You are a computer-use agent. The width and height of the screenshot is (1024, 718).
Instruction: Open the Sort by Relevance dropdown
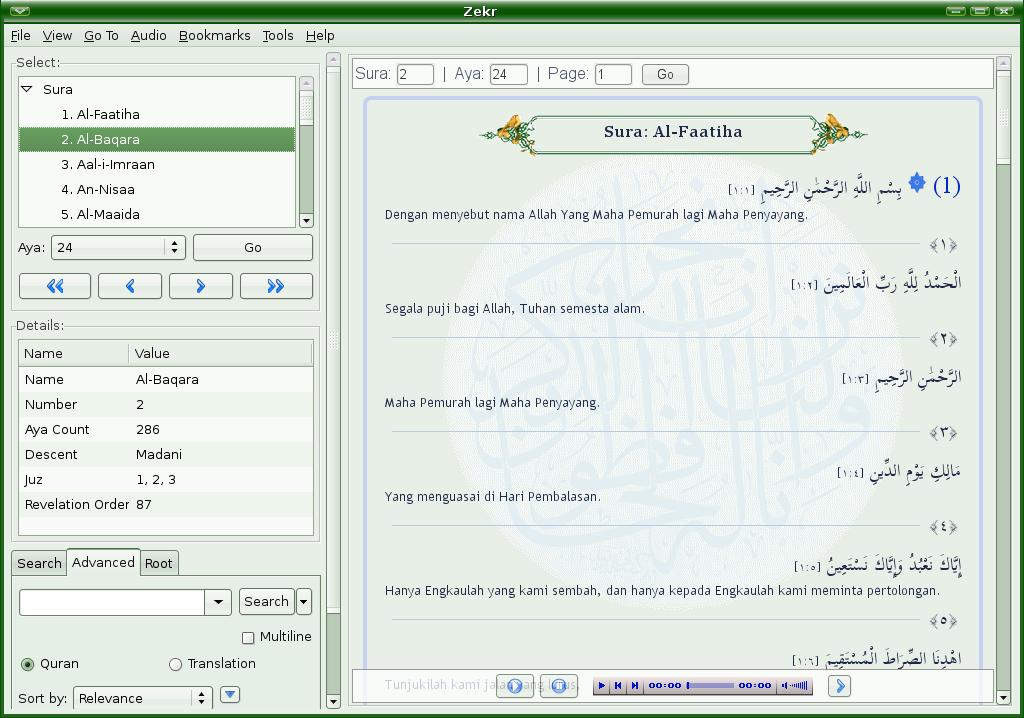pos(201,698)
